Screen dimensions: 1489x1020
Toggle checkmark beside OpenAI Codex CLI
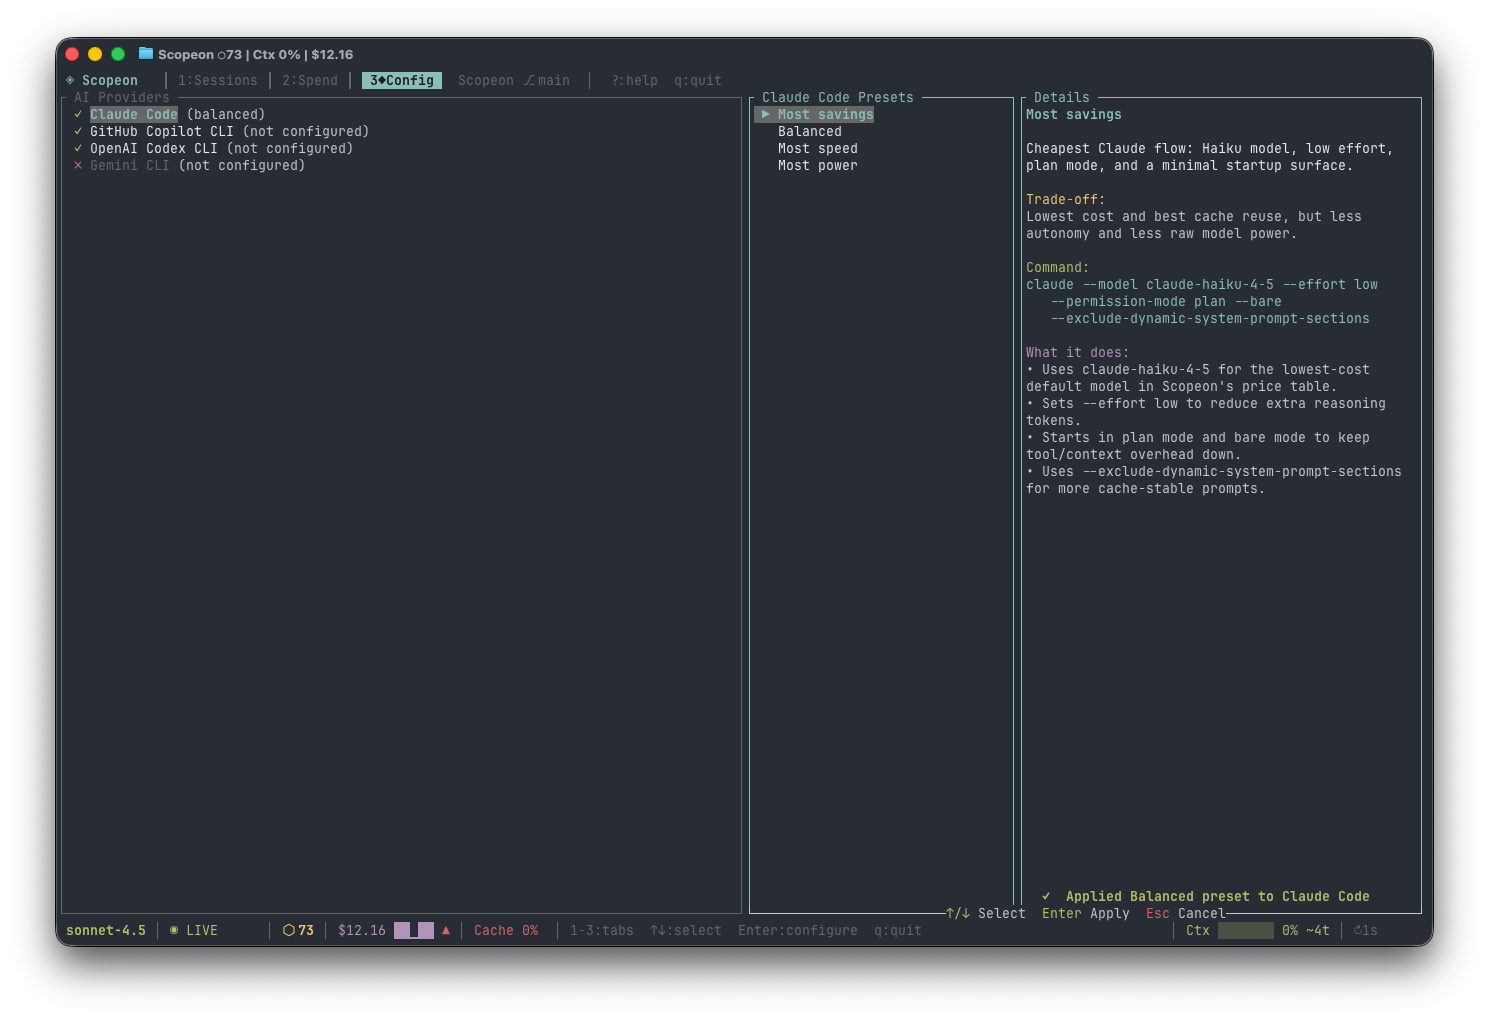[78, 148]
